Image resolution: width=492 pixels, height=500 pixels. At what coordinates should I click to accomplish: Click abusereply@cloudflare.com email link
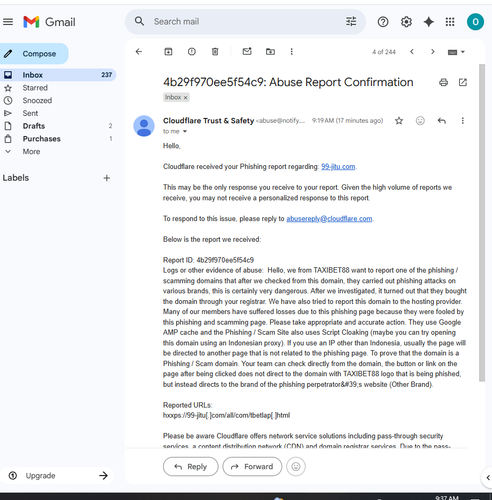tap(329, 219)
